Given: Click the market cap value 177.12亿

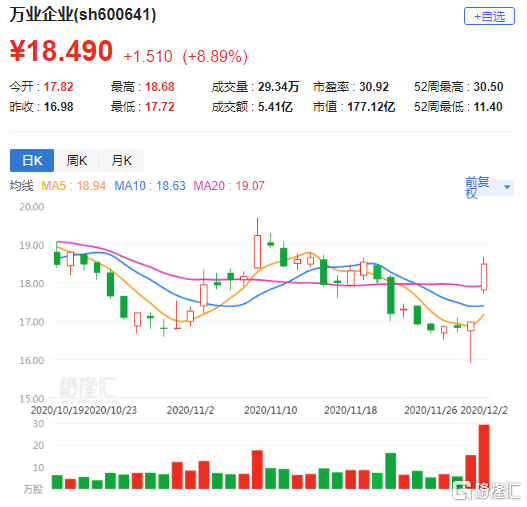Looking at the screenshot, I should click(x=371, y=107).
